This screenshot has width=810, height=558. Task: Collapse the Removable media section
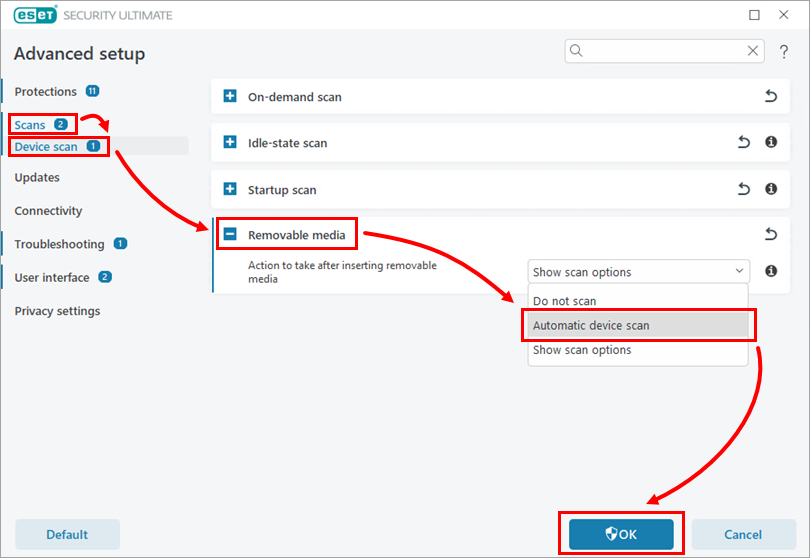[x=230, y=235]
